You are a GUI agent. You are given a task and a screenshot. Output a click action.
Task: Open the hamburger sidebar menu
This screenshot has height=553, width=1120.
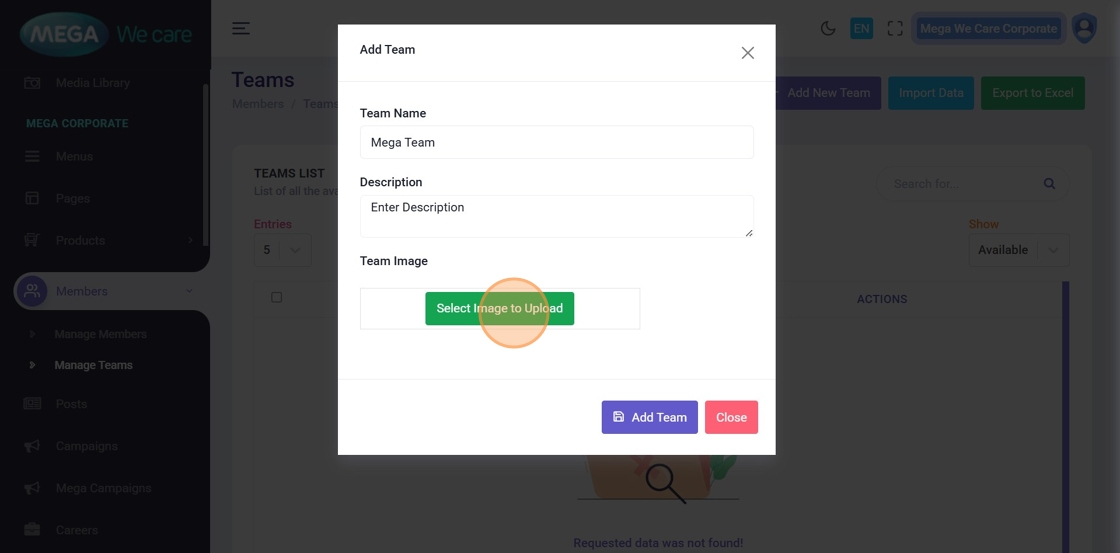point(241,28)
